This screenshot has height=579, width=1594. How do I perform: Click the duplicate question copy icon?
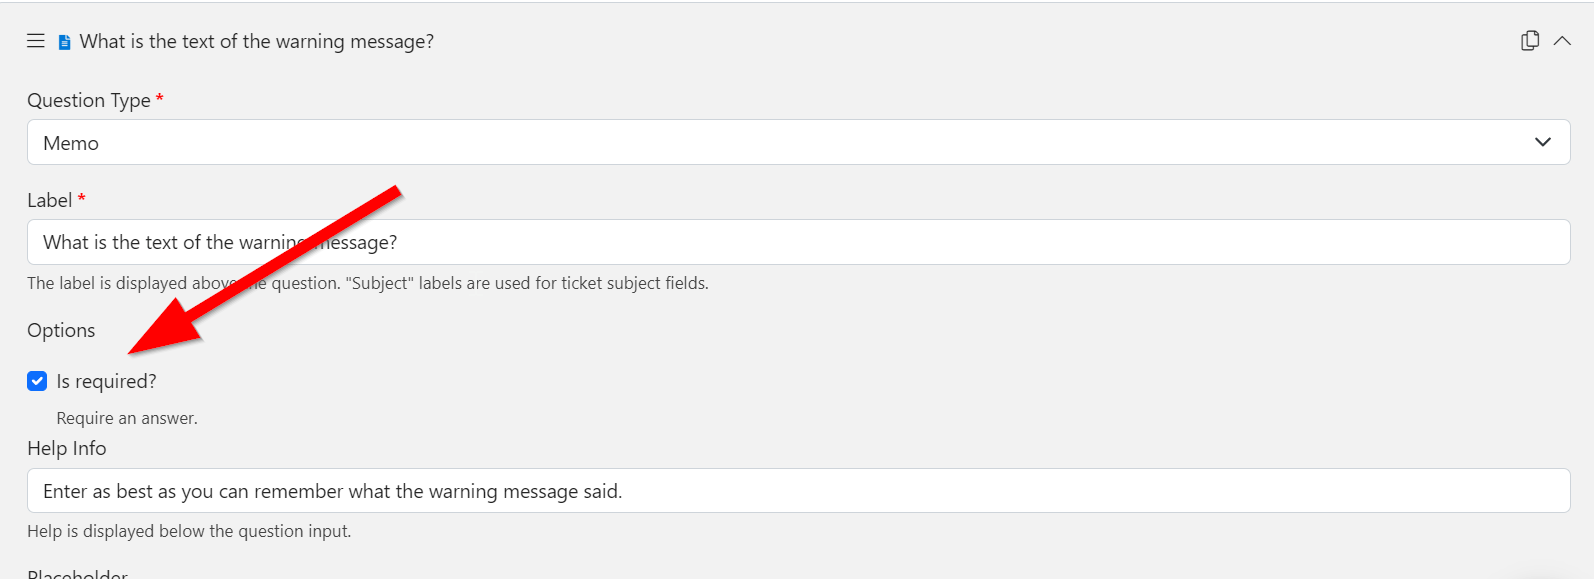coord(1529,41)
